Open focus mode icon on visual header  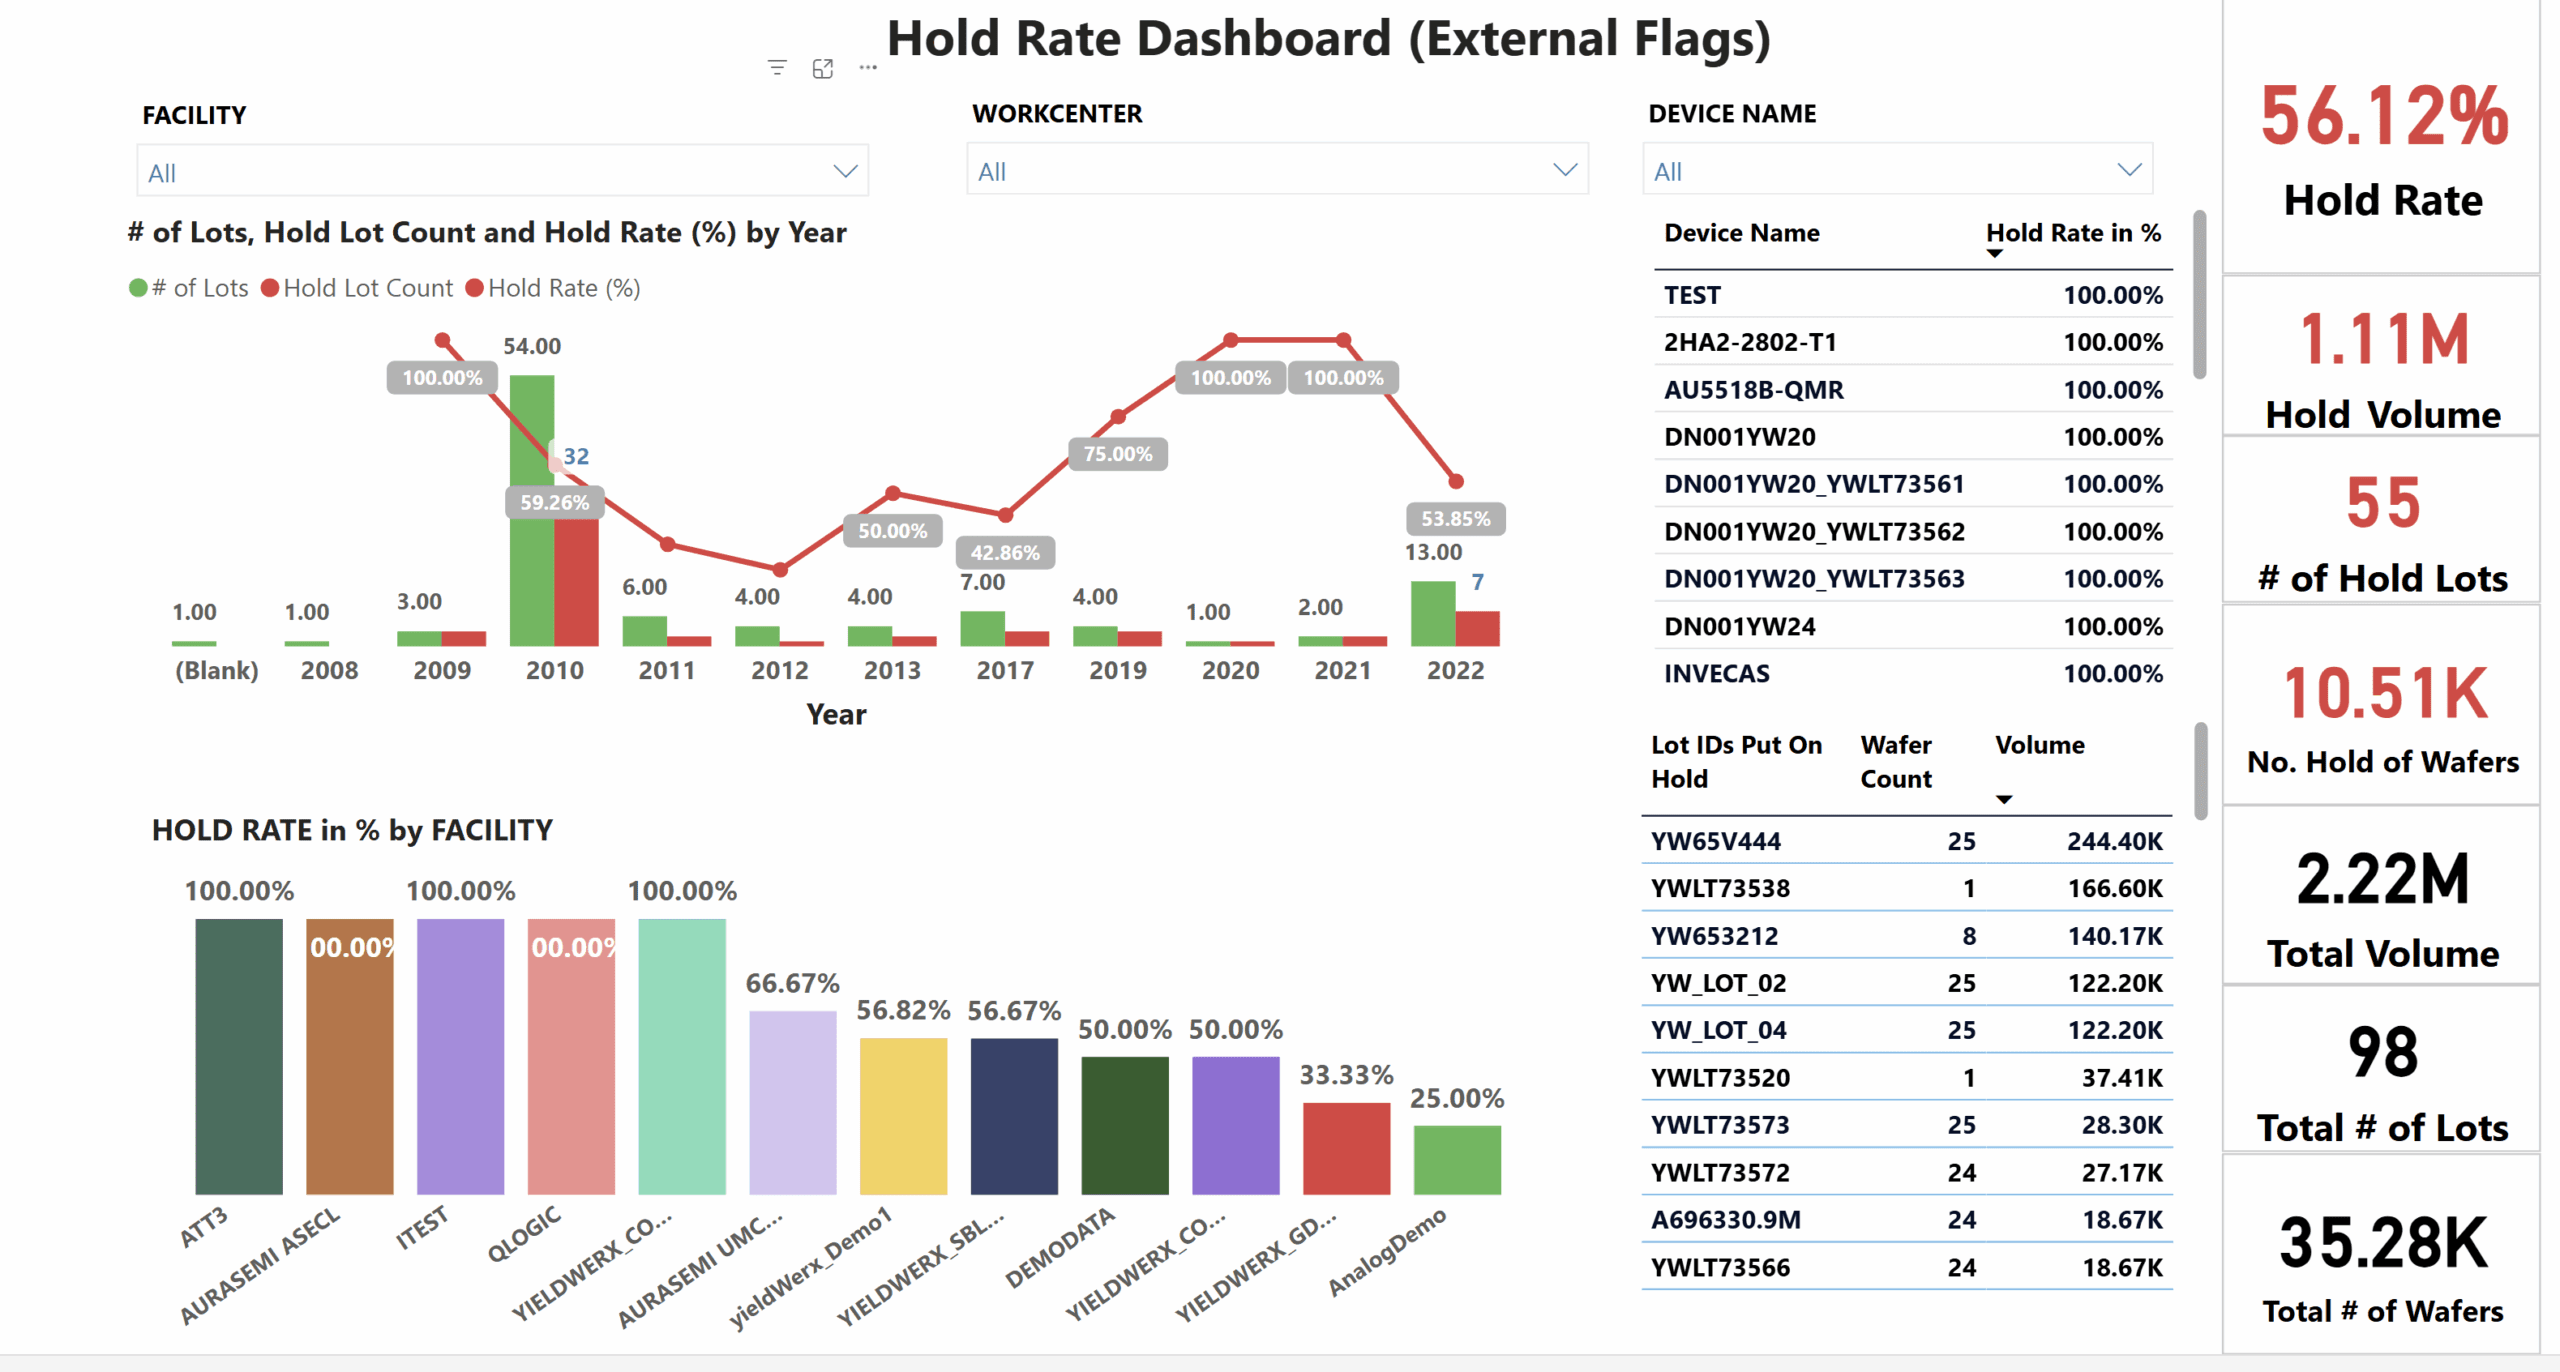tap(823, 68)
